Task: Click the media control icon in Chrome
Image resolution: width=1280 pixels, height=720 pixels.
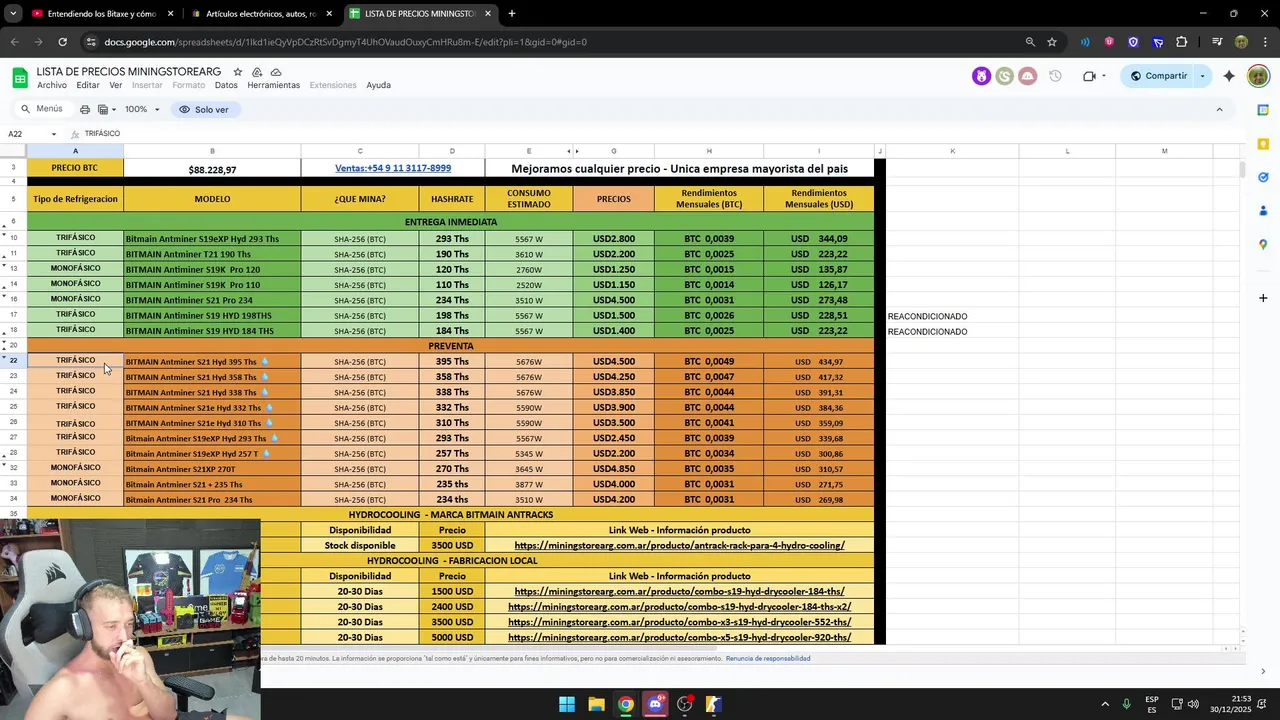Action: point(1217,42)
